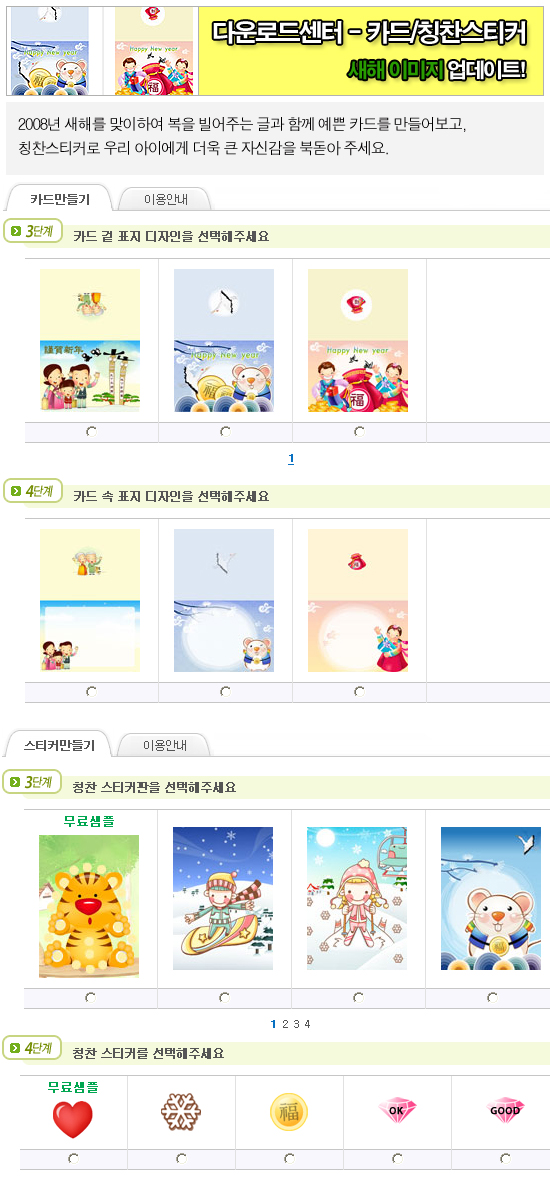Choose the snowflake cookie sticker icon
The image size is (550, 1179).
(181, 1112)
